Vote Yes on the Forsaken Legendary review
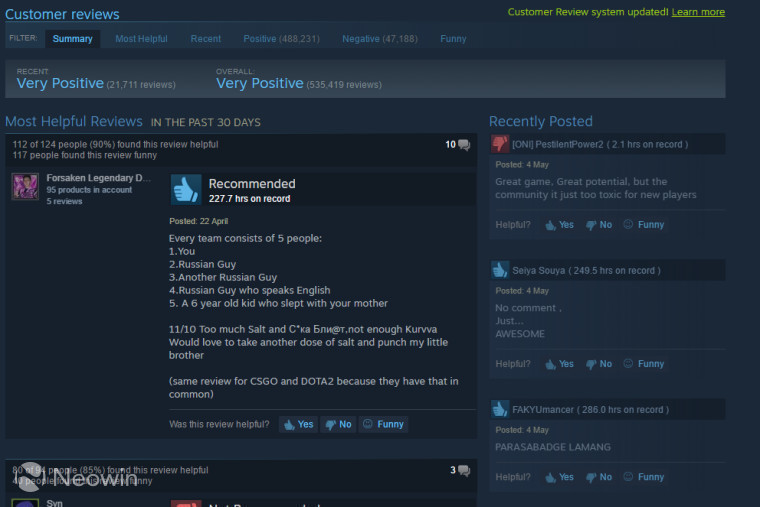 [x=299, y=425]
